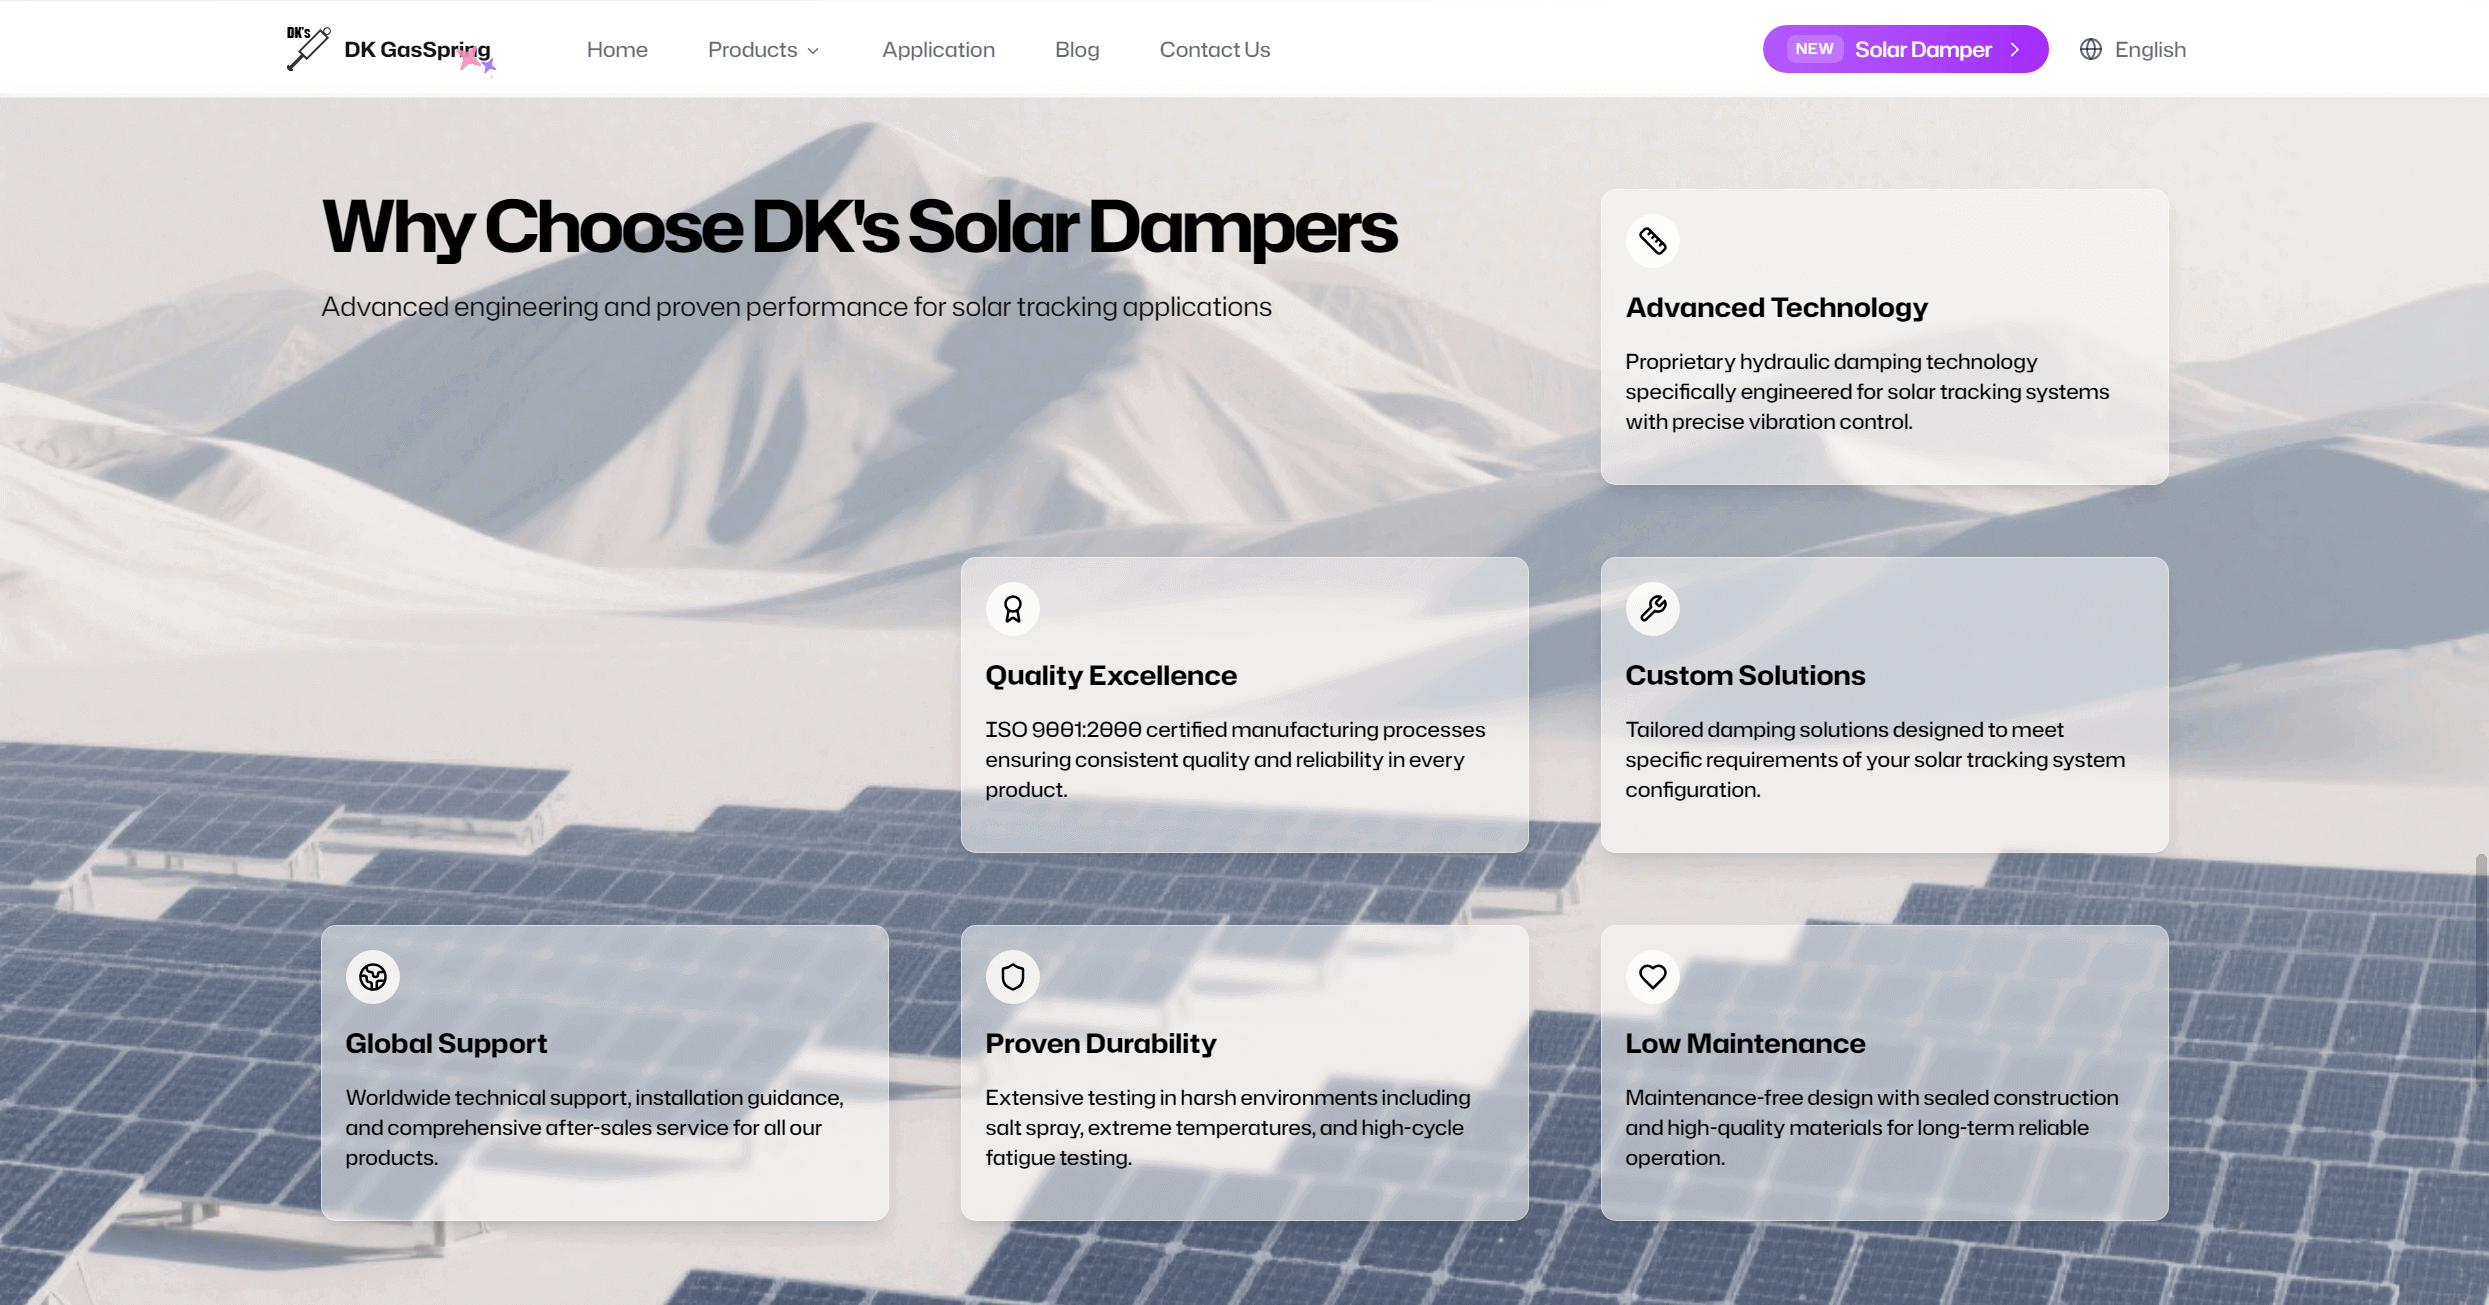Click the heart icon on Low Maintenance
Screen dimensions: 2489x1305
[1652, 977]
